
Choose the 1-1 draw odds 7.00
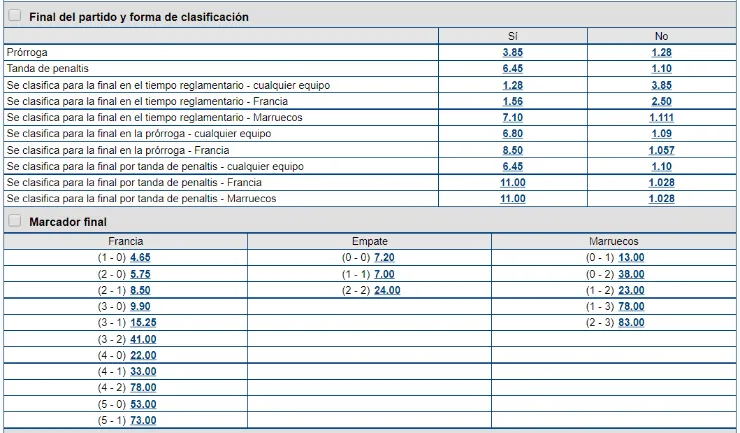pyautogui.click(x=384, y=274)
